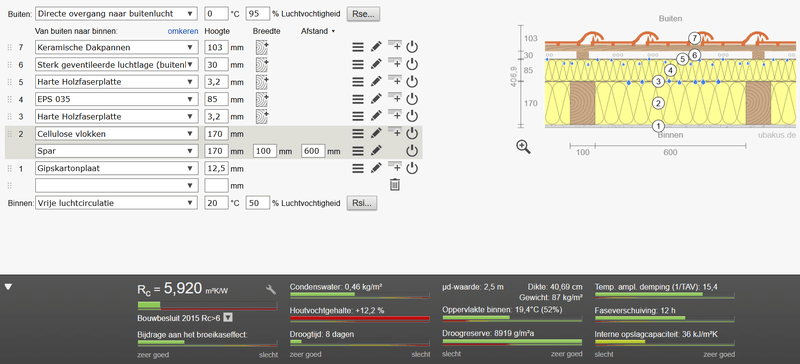This screenshot has height=364, width=800.
Task: Toggle power for Cellulose vlokken layer
Action: (x=412, y=134)
